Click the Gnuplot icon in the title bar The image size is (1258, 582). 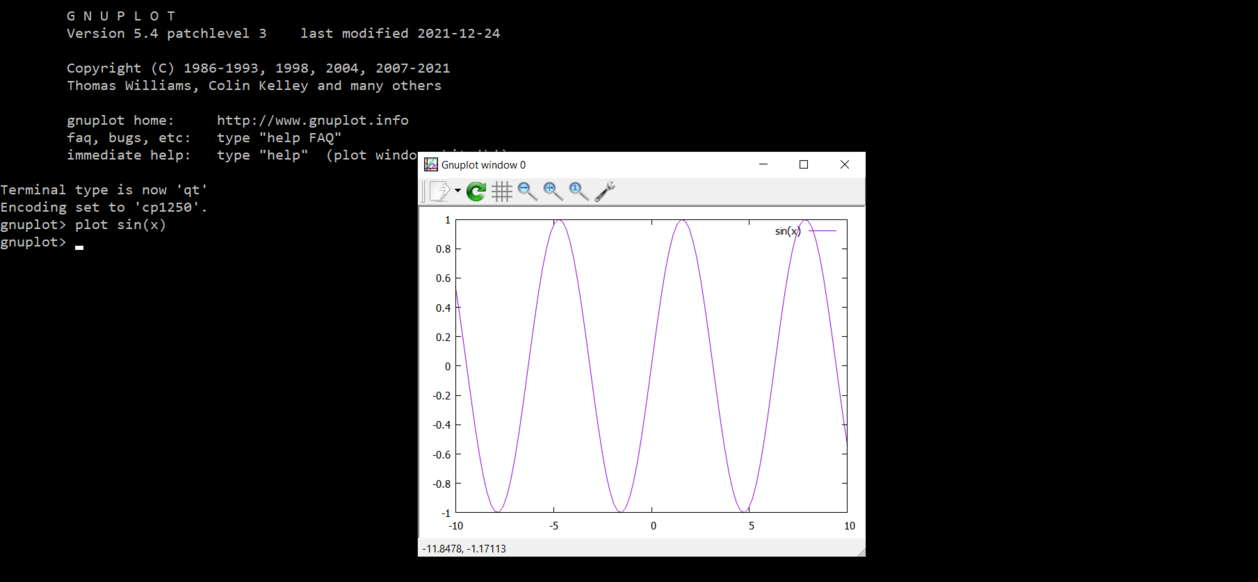(430, 164)
